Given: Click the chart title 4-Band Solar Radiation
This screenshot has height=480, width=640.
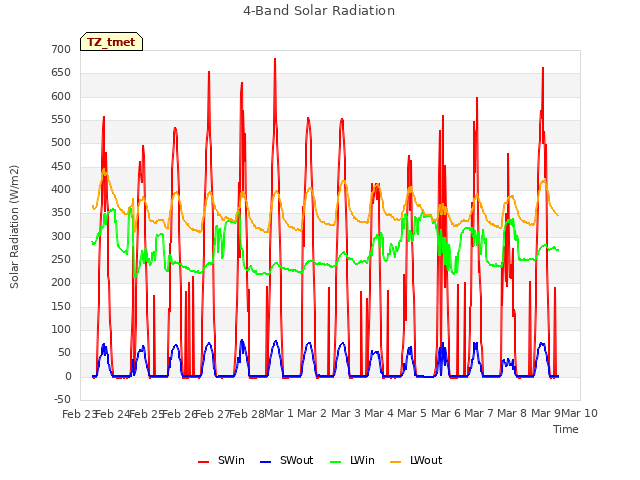Looking at the screenshot, I should point(319,11).
